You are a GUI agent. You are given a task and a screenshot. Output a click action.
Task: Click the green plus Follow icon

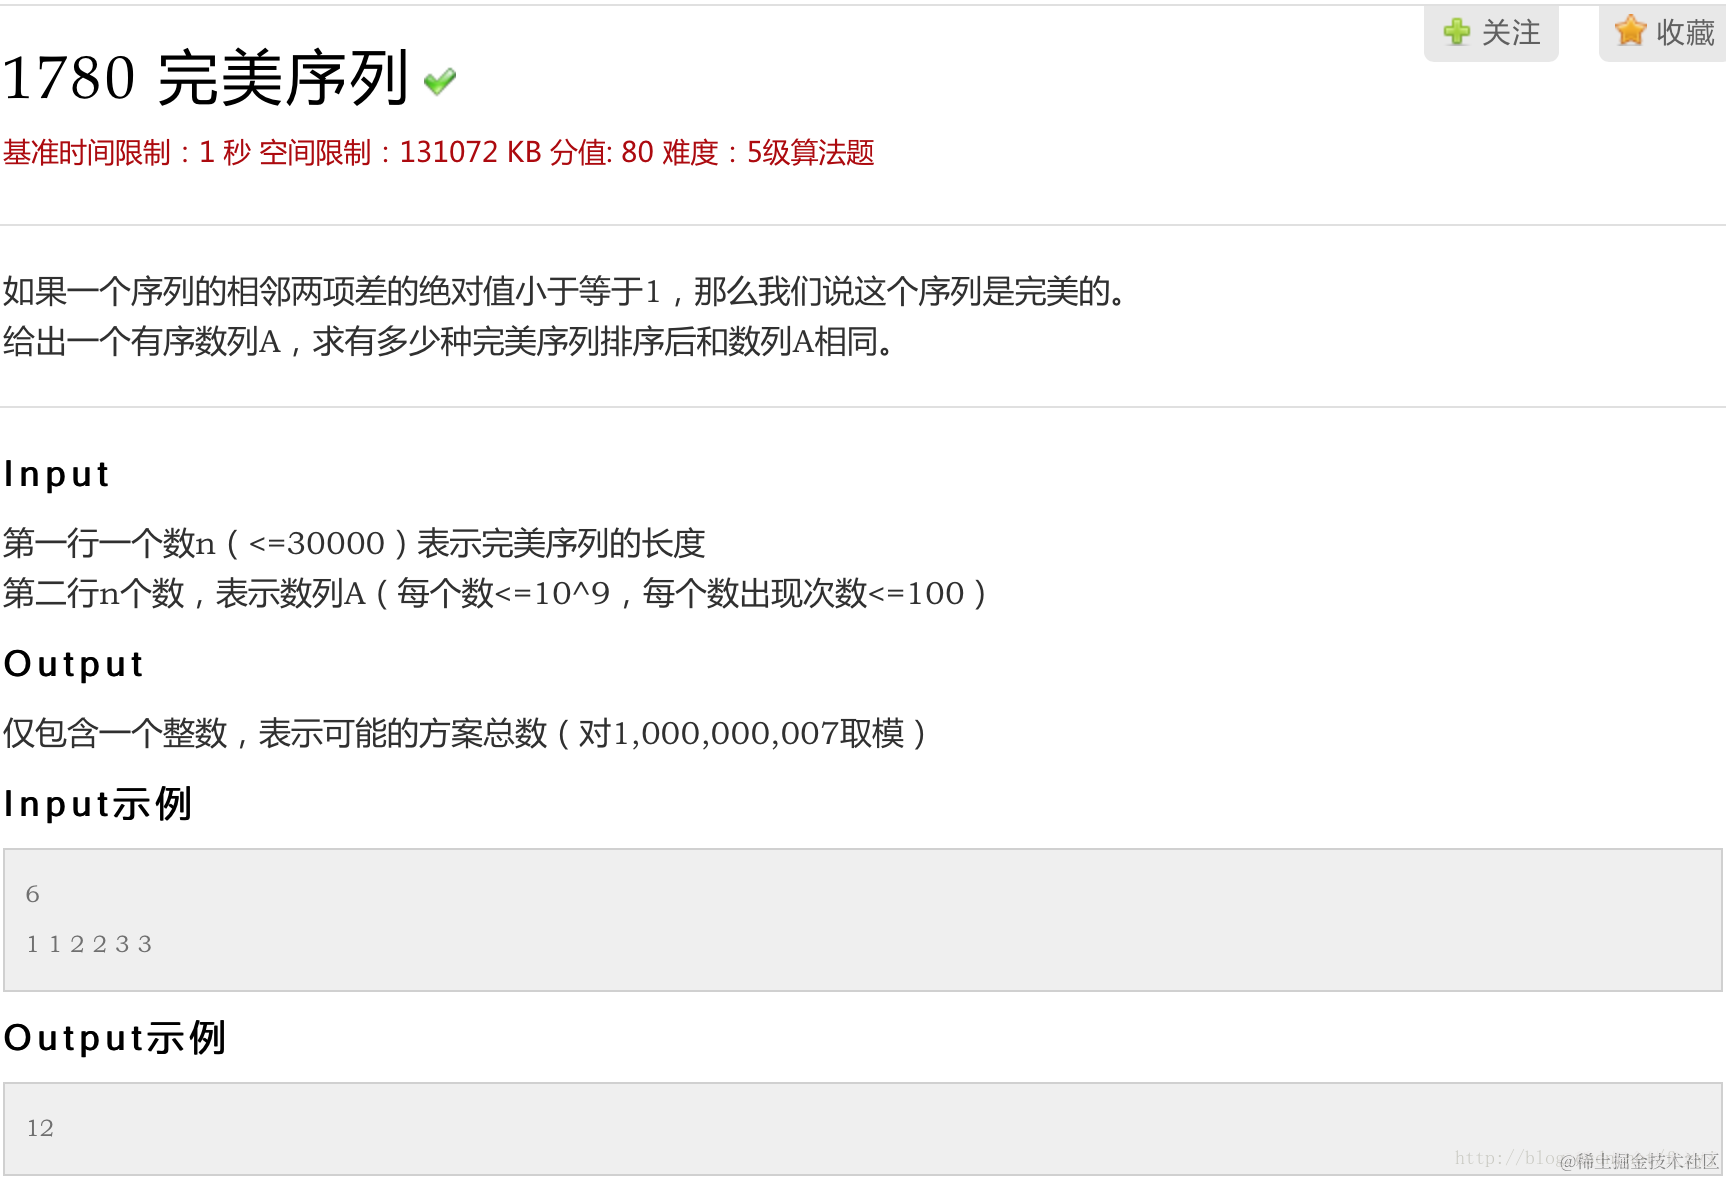pos(1457,32)
